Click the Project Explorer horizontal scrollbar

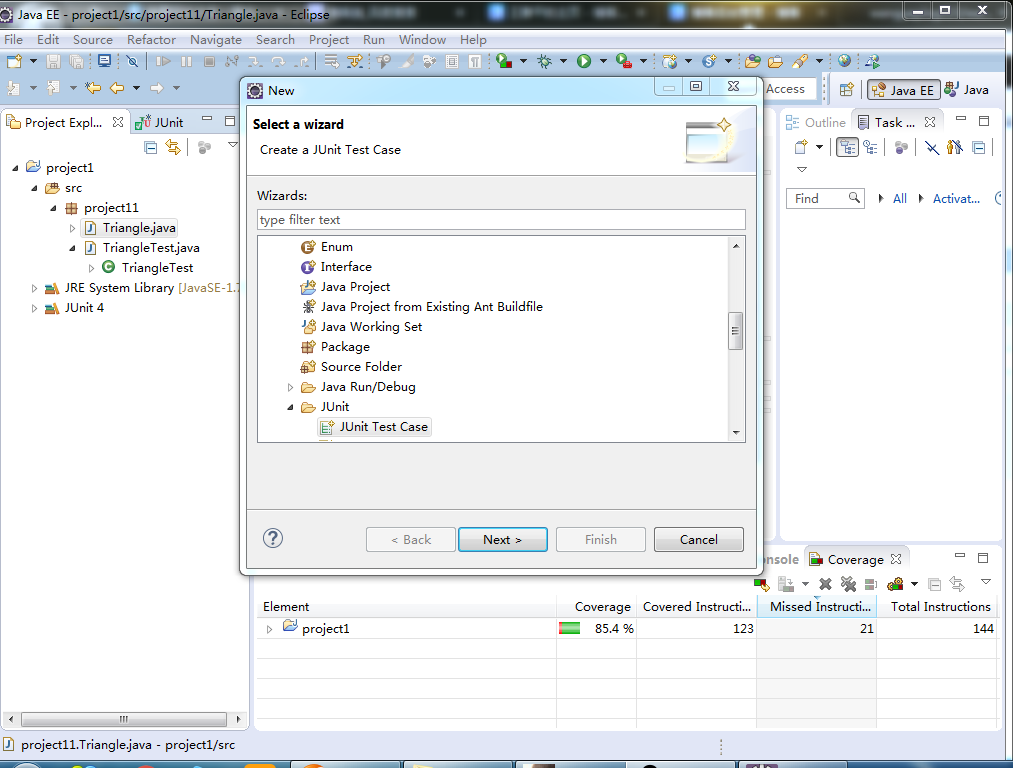(123, 719)
